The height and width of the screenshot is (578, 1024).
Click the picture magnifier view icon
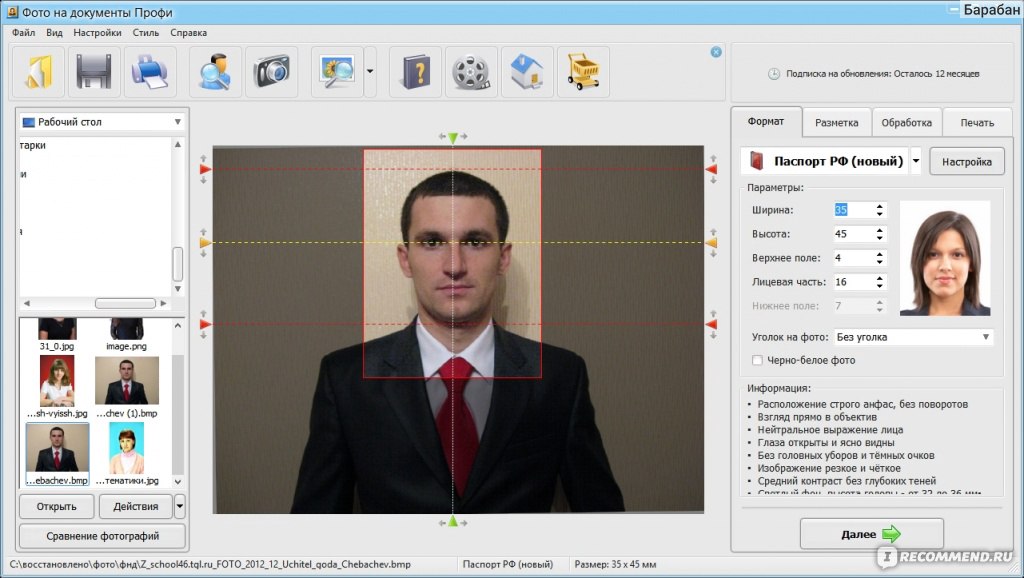tap(337, 72)
